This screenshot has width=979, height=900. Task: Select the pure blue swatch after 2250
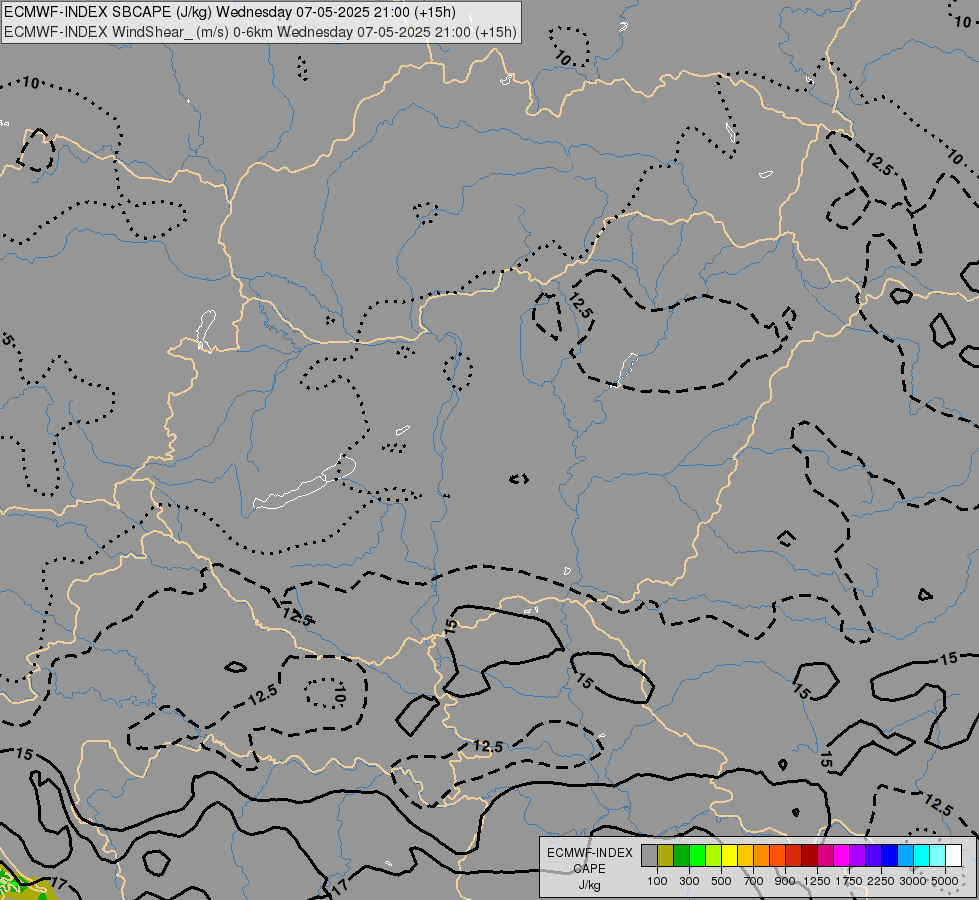890,855
